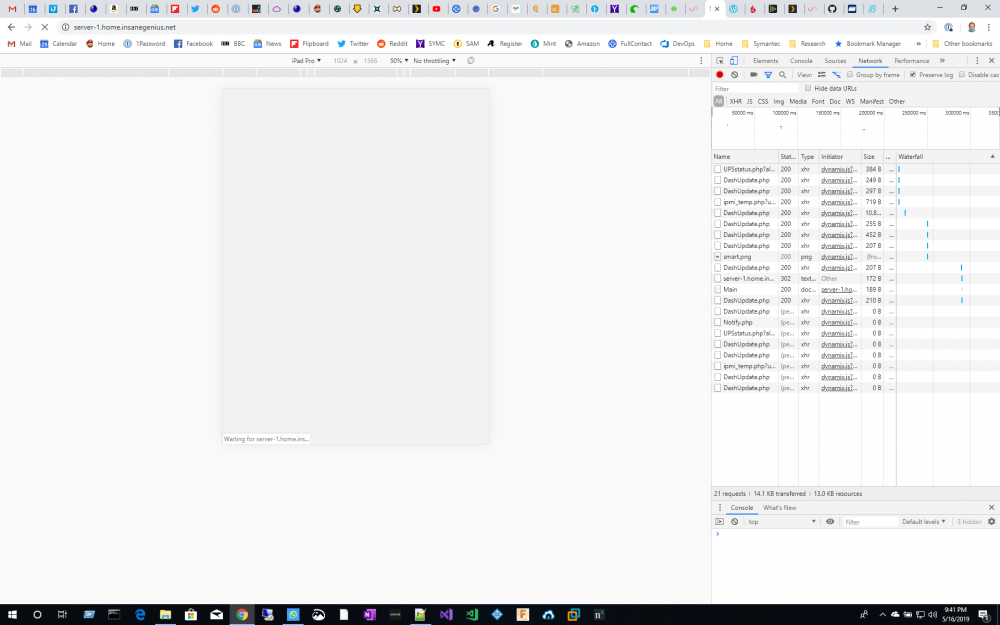Click the address bar URL
Viewport: 1000px width, 625px height.
(x=124, y=27)
